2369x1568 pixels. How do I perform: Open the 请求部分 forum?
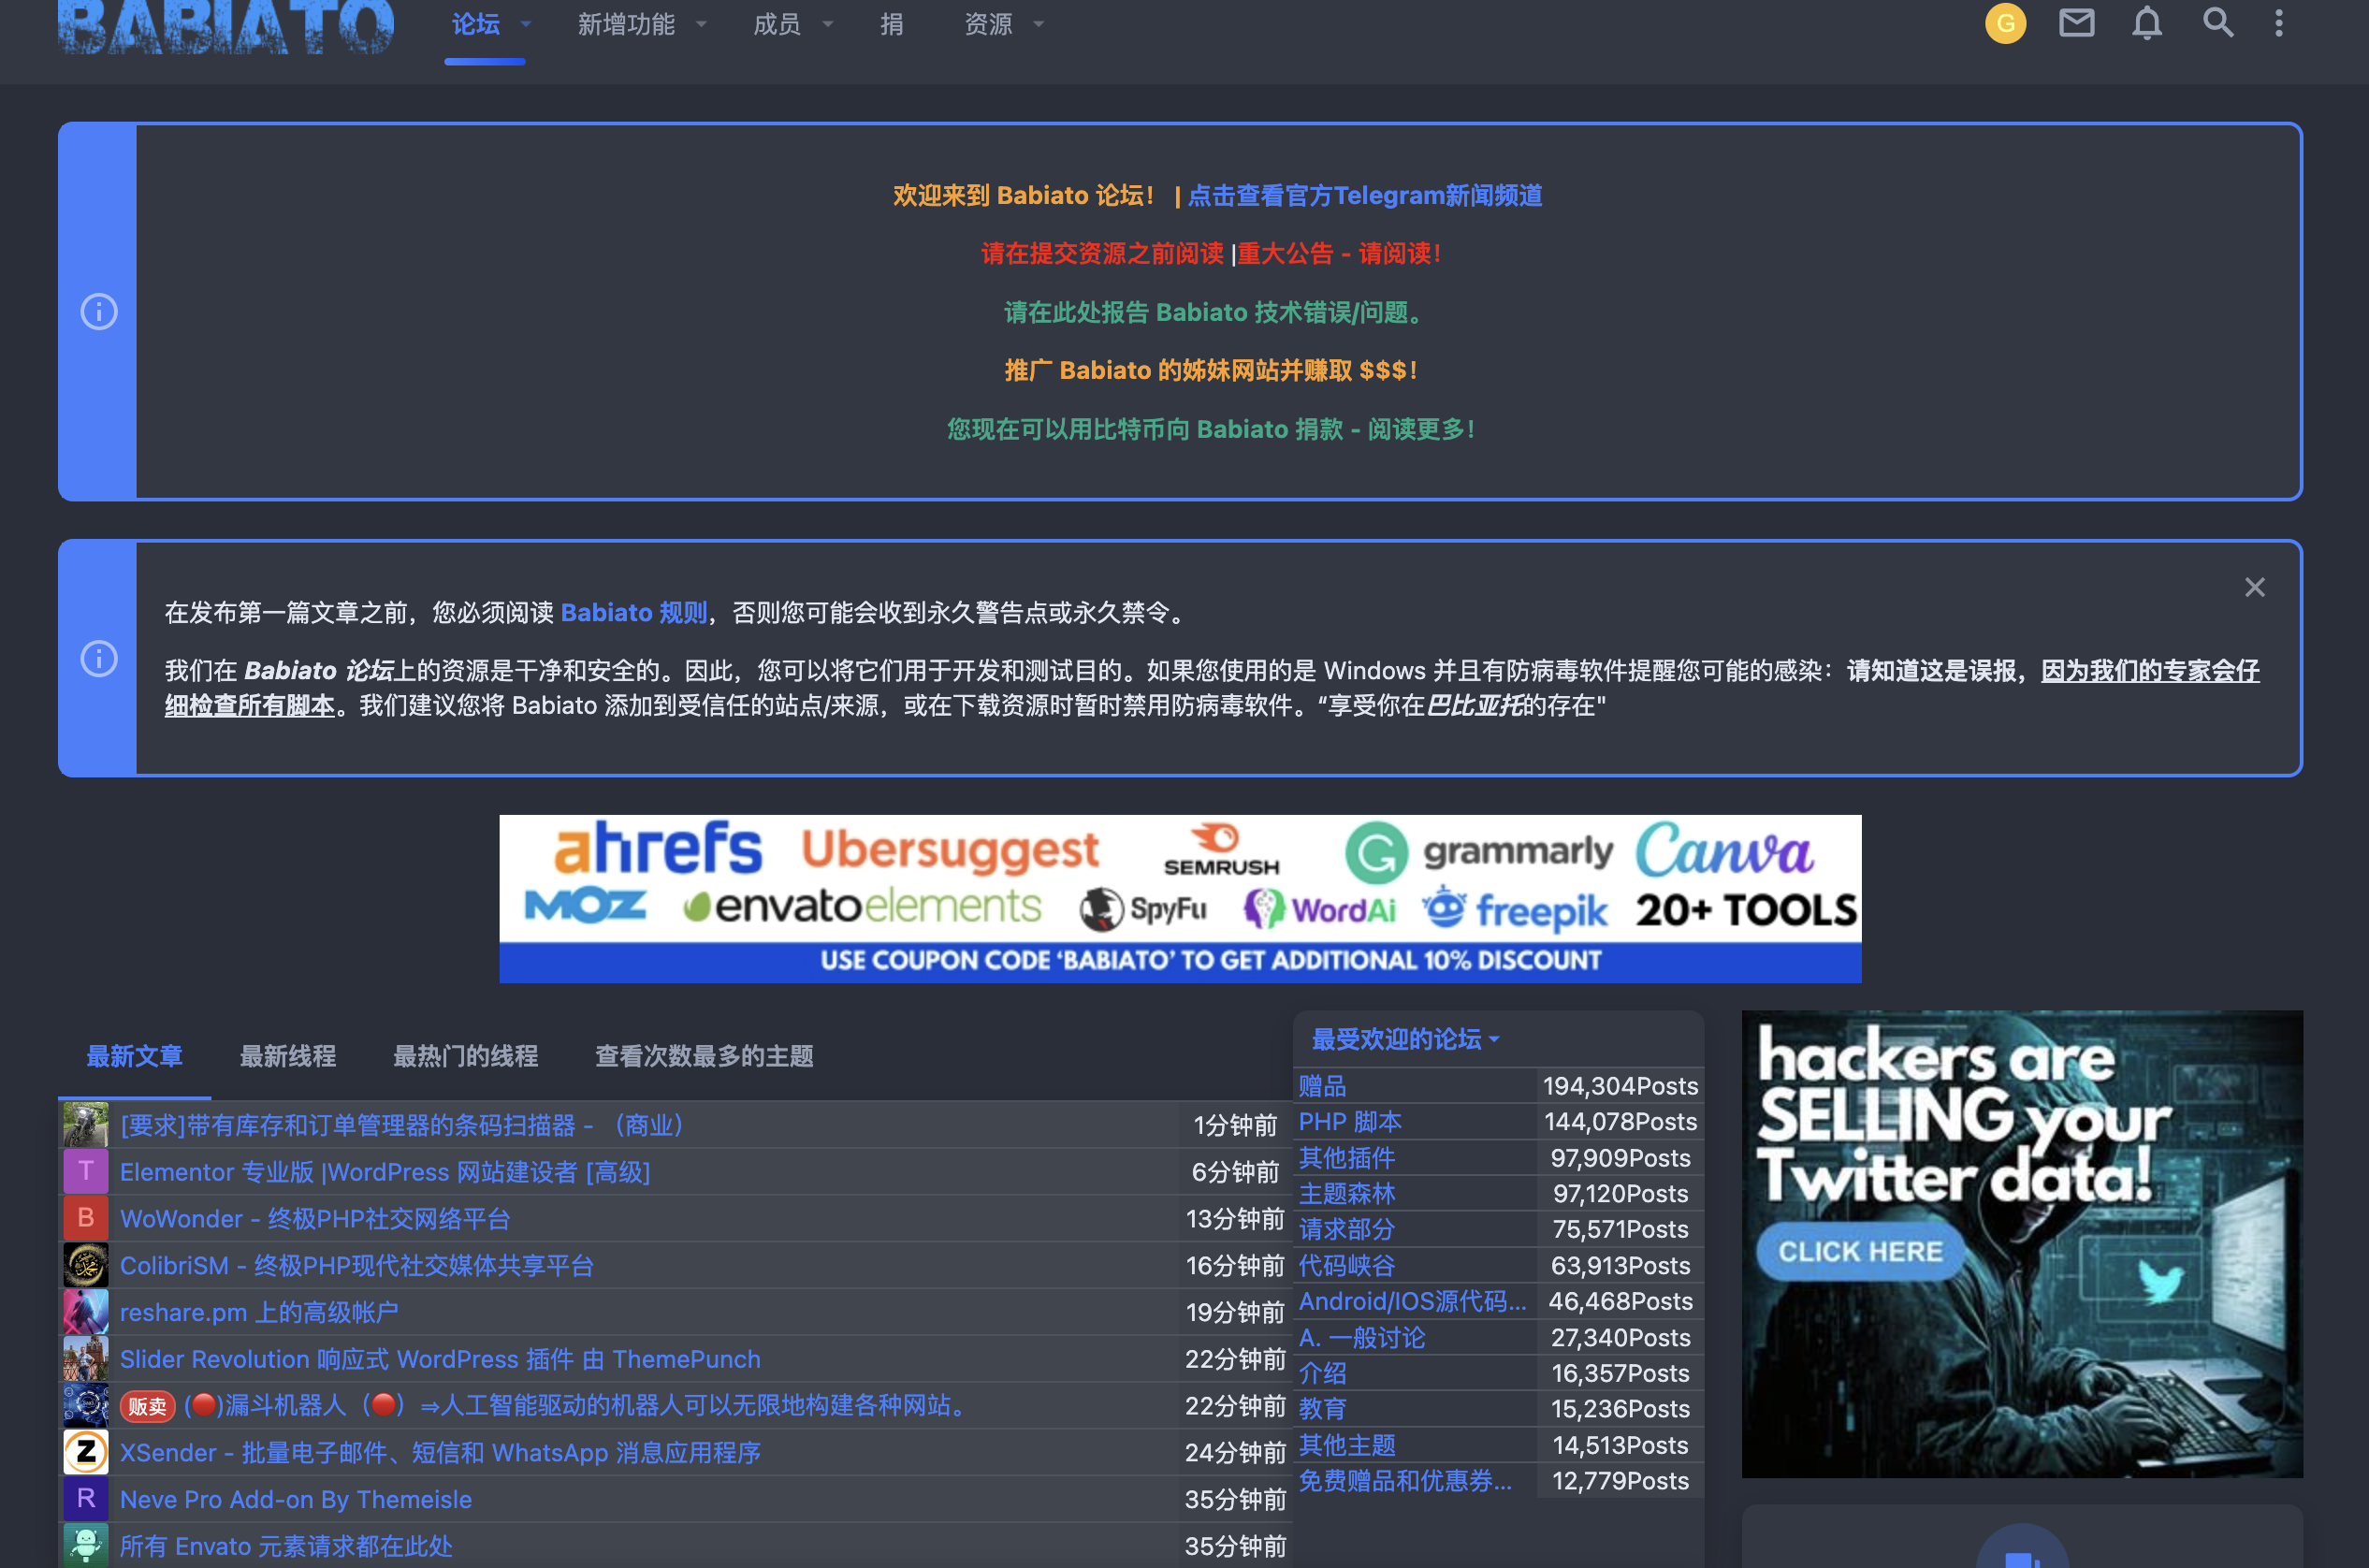pos(1346,1229)
